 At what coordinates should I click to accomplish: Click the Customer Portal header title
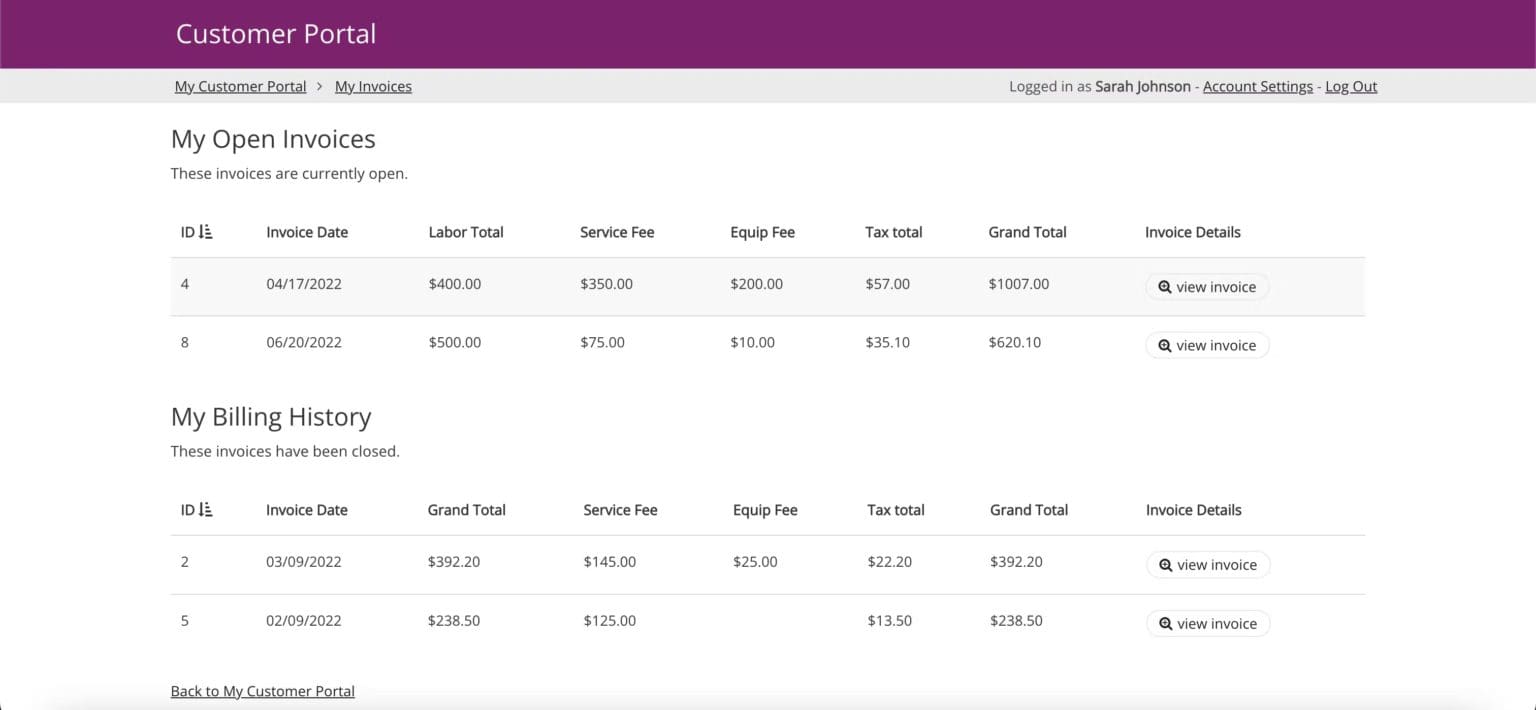tap(275, 33)
